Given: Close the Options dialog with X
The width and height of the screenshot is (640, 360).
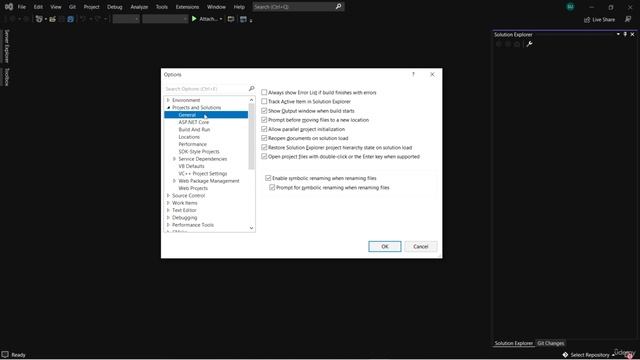Looking at the screenshot, I should [432, 74].
